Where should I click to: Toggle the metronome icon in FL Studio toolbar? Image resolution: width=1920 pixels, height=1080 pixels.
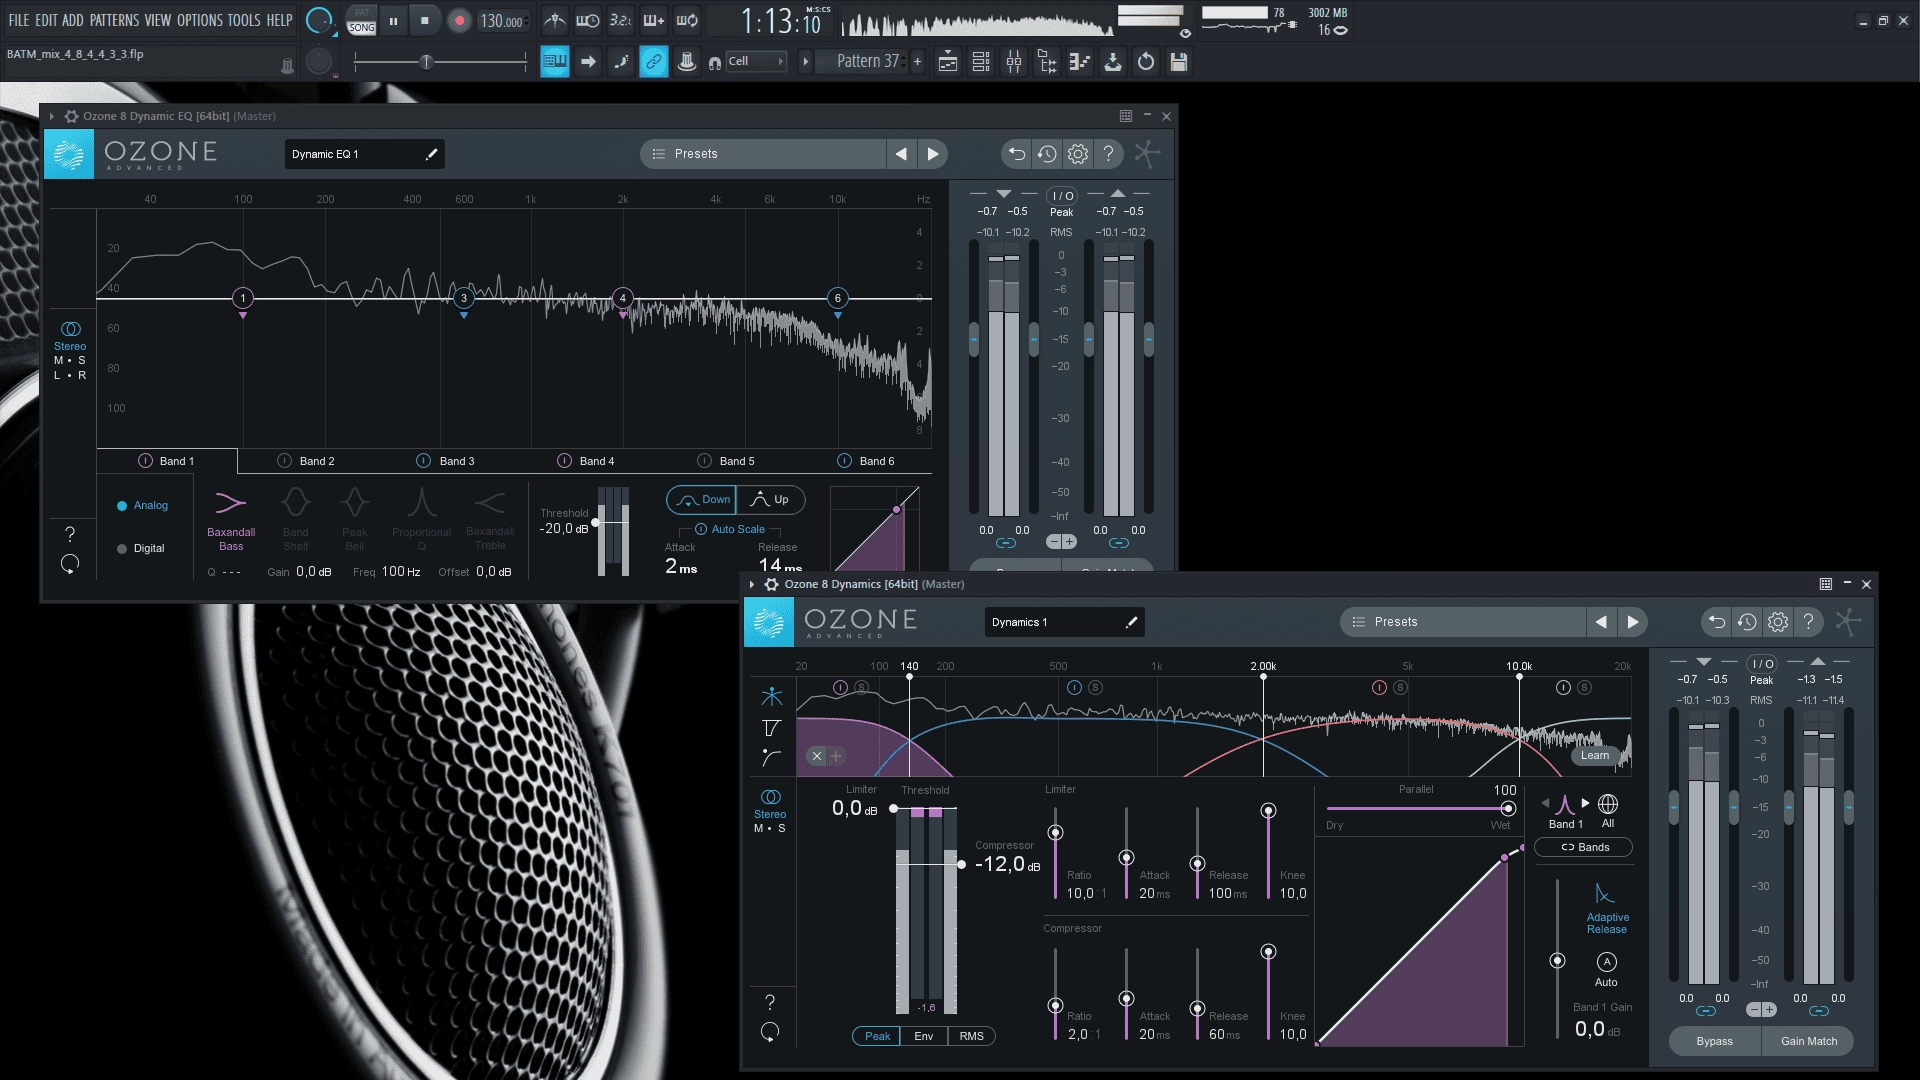(x=555, y=21)
